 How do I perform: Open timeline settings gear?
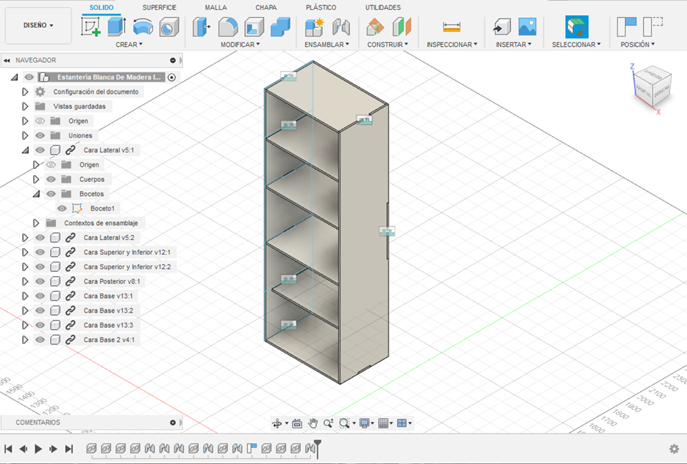coord(674,449)
